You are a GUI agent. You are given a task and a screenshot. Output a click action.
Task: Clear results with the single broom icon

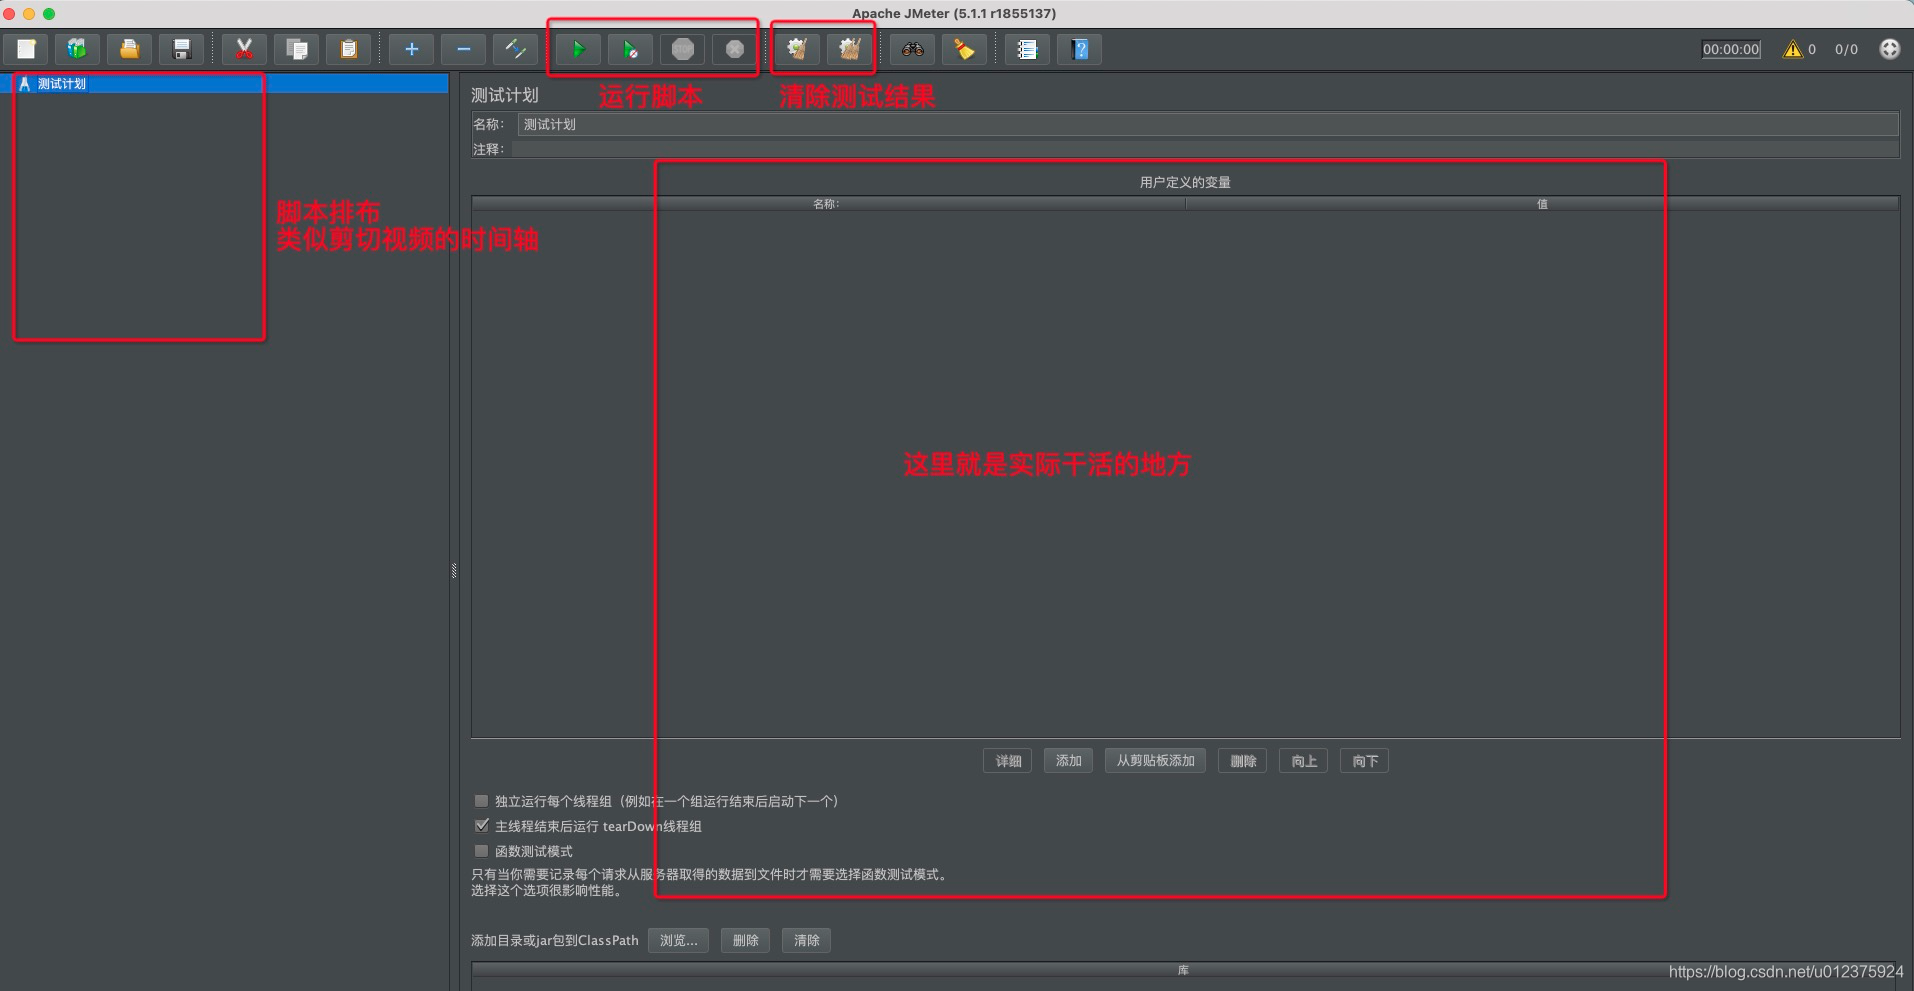(797, 49)
